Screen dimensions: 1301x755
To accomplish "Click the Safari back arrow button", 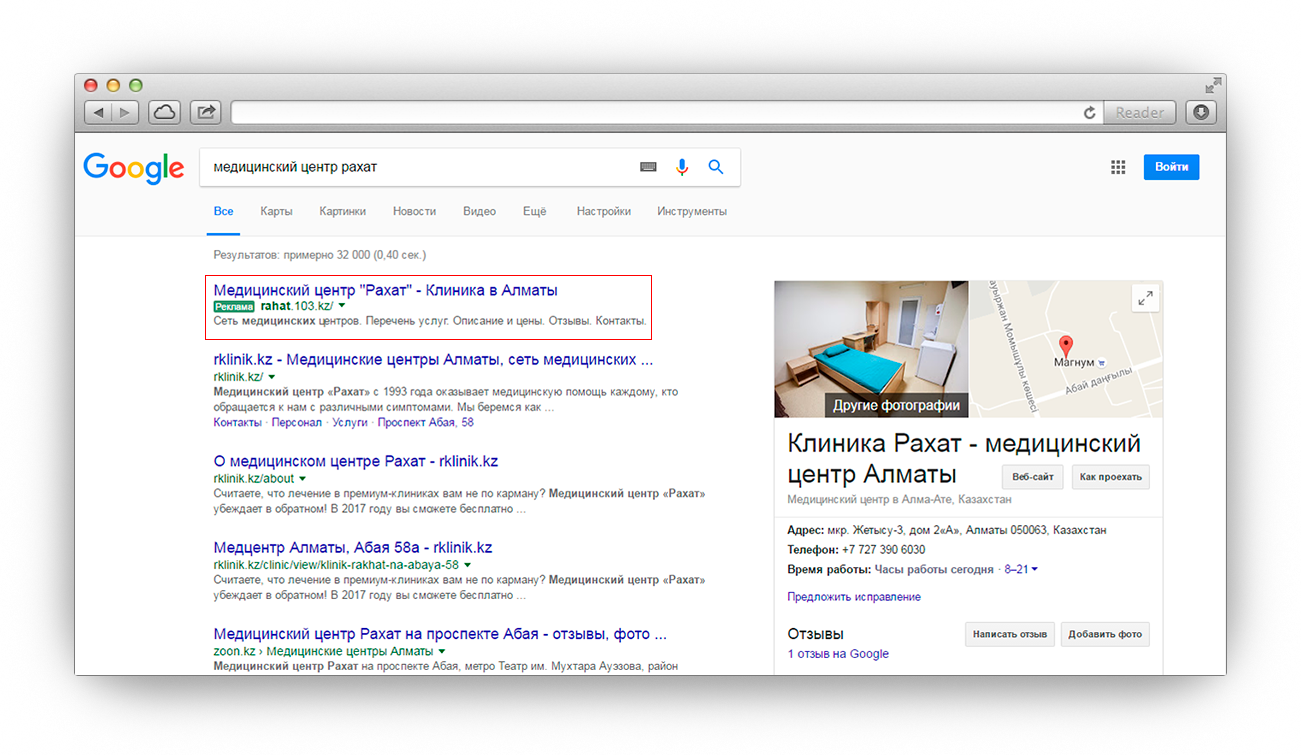I will pos(98,113).
